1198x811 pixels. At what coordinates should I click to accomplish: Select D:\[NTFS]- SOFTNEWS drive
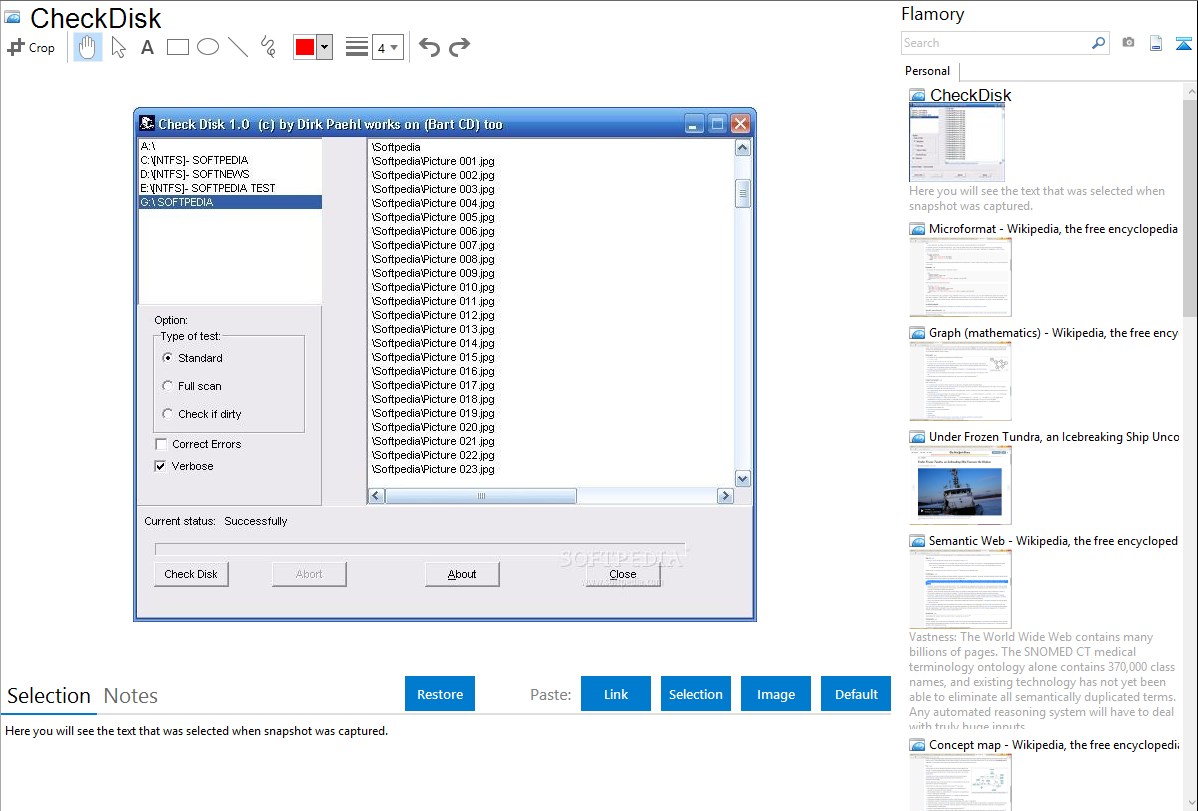(230, 174)
